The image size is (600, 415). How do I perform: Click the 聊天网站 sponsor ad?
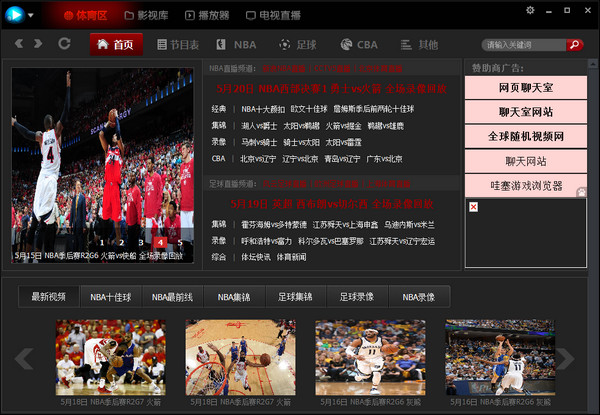point(526,161)
